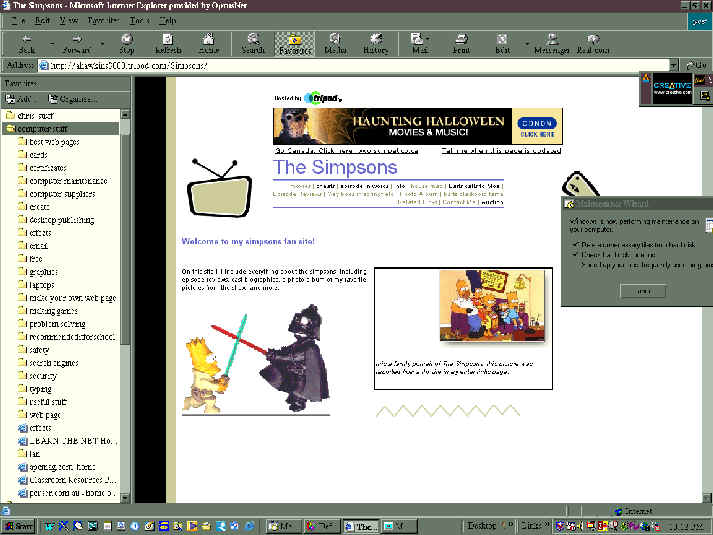The image size is (713, 535).
Task: Go to the Home page toolbar icon
Action: click(x=209, y=44)
